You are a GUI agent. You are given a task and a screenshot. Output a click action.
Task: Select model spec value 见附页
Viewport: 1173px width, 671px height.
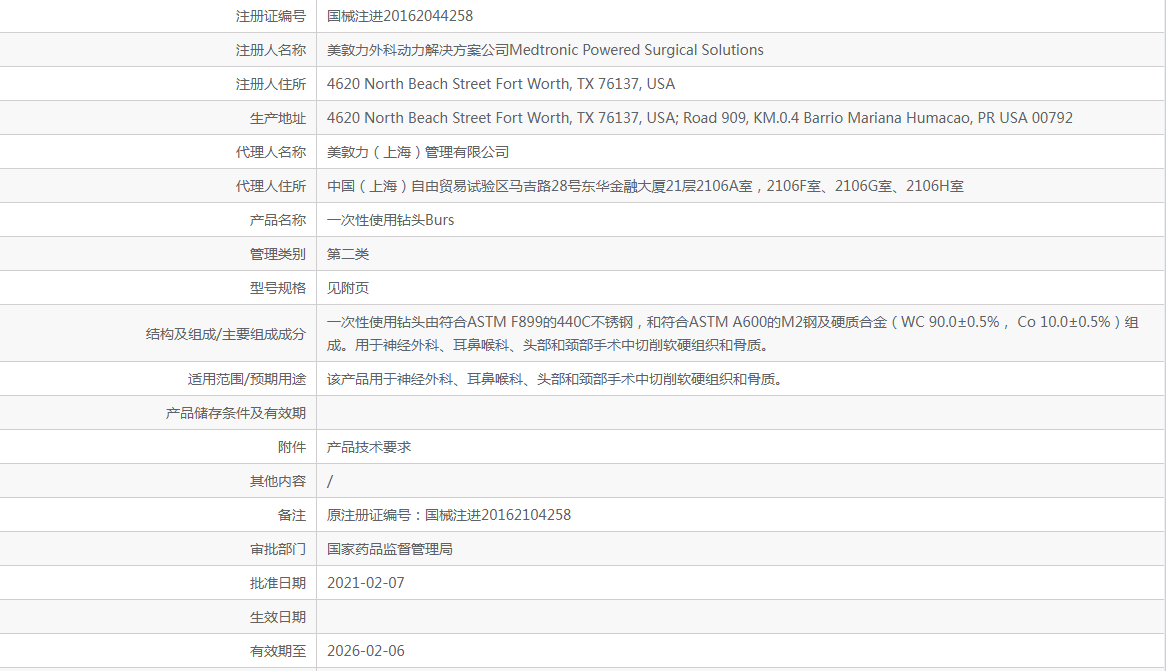pyautogui.click(x=348, y=288)
